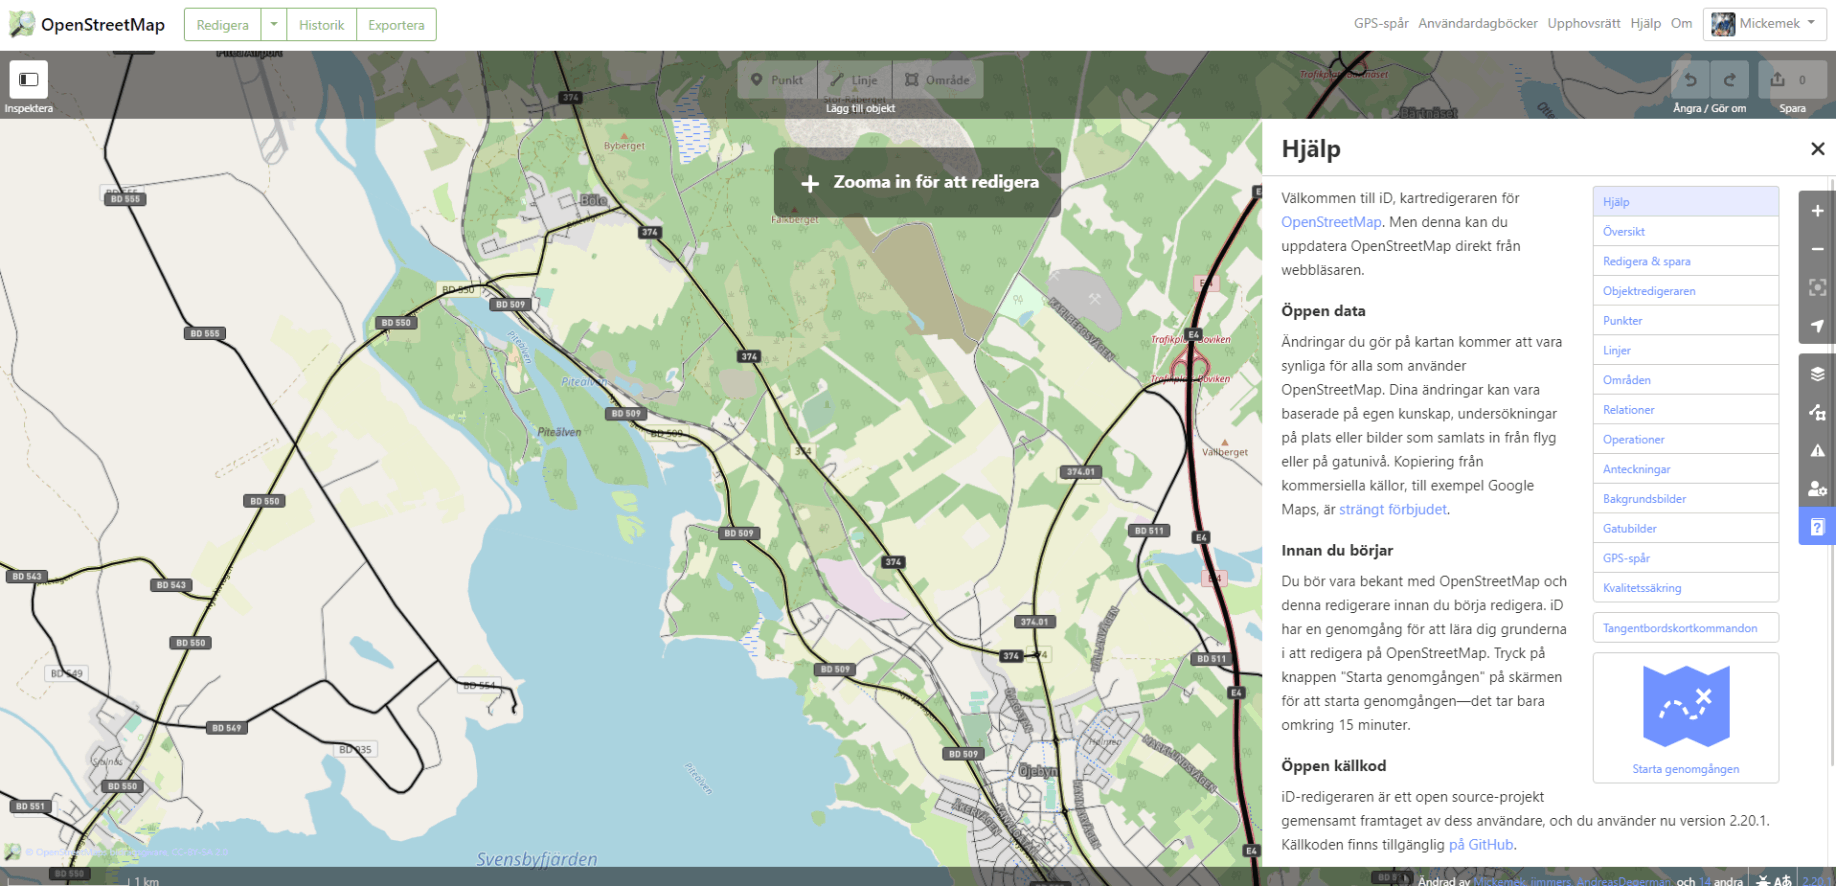Screen dimensions: 1836x886
Task: Click the OpenStreetMap logo
Action: click(x=87, y=24)
